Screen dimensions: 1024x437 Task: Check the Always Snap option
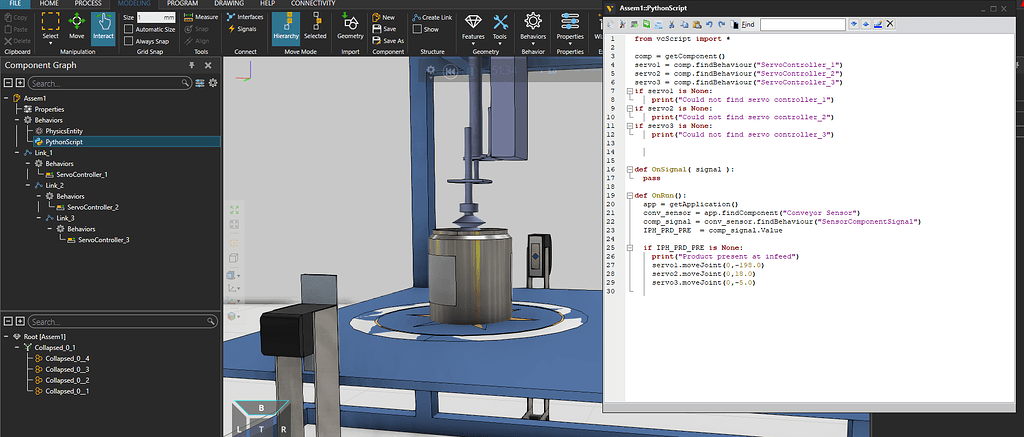(x=128, y=42)
